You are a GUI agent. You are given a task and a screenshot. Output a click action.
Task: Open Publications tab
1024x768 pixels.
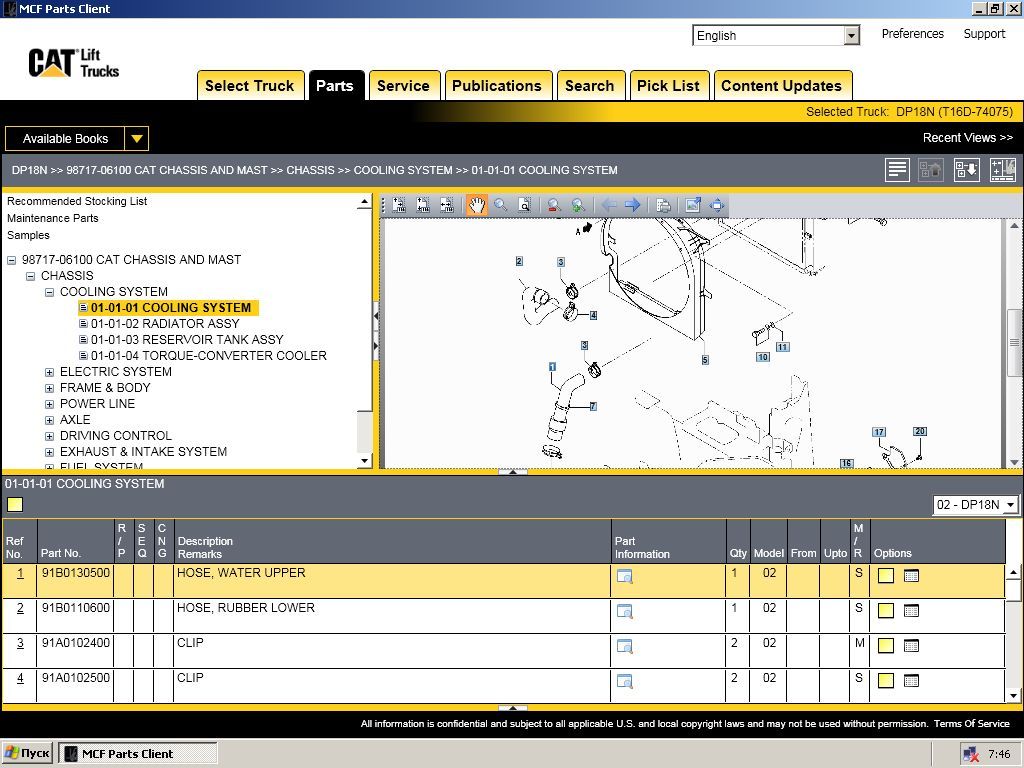click(x=497, y=86)
